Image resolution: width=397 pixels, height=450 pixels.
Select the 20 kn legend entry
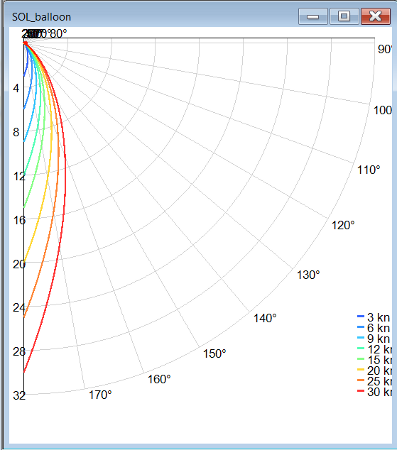pyautogui.click(x=374, y=370)
